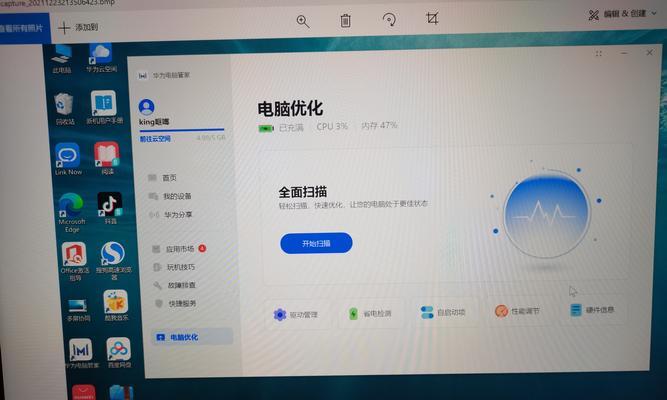Image resolution: width=667 pixels, height=400 pixels.
Task: Open 新机用户手册 desktop icon
Action: point(104,107)
